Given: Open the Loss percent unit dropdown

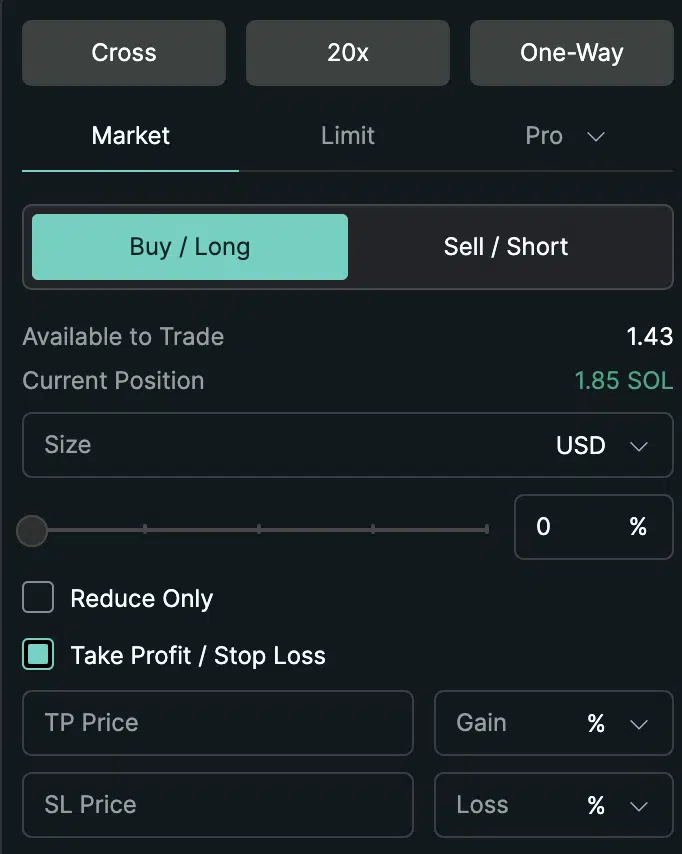Looking at the screenshot, I should tap(553, 805).
